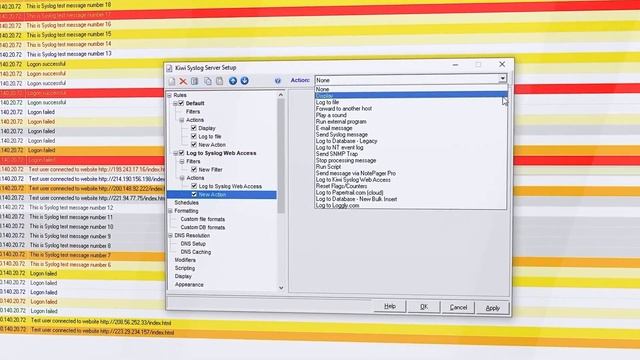
Task: Choose Log to Papertrail.com (cloud)
Action: [411, 193]
